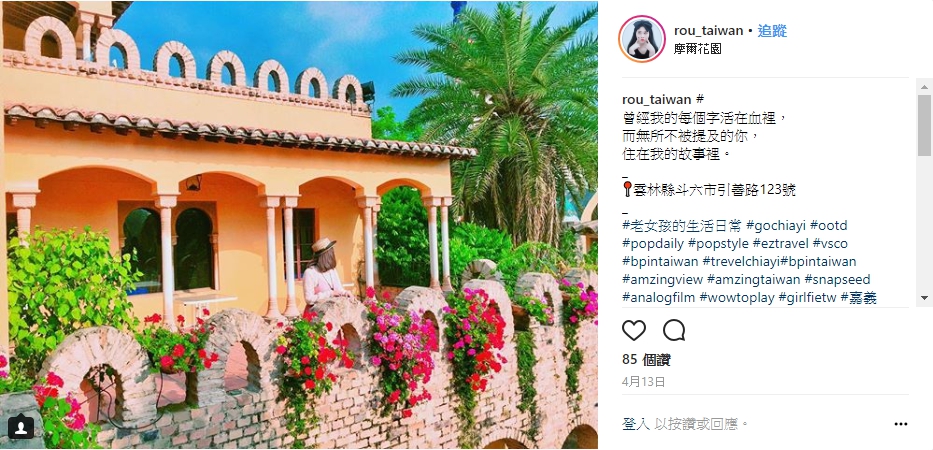Screen dimensions: 933x450
Task: View the 85 個讚 likes list
Action: 646,360
